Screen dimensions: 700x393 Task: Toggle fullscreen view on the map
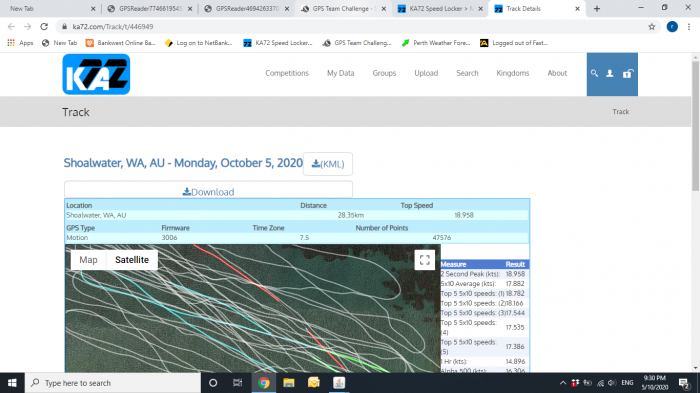[425, 259]
